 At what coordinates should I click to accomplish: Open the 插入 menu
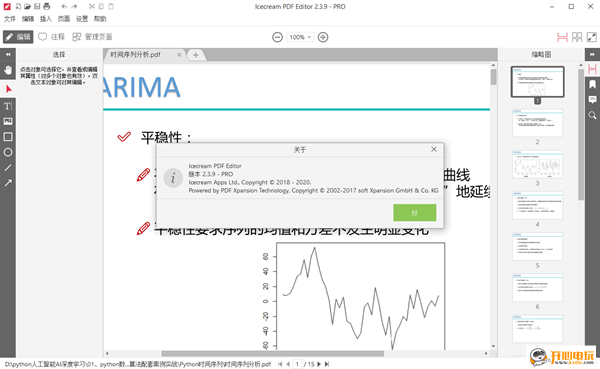[x=46, y=19]
